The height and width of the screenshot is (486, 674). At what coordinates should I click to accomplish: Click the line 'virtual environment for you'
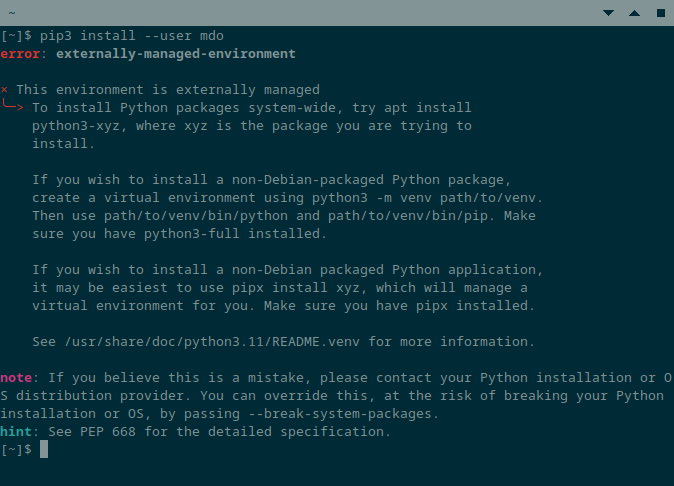coord(283,306)
